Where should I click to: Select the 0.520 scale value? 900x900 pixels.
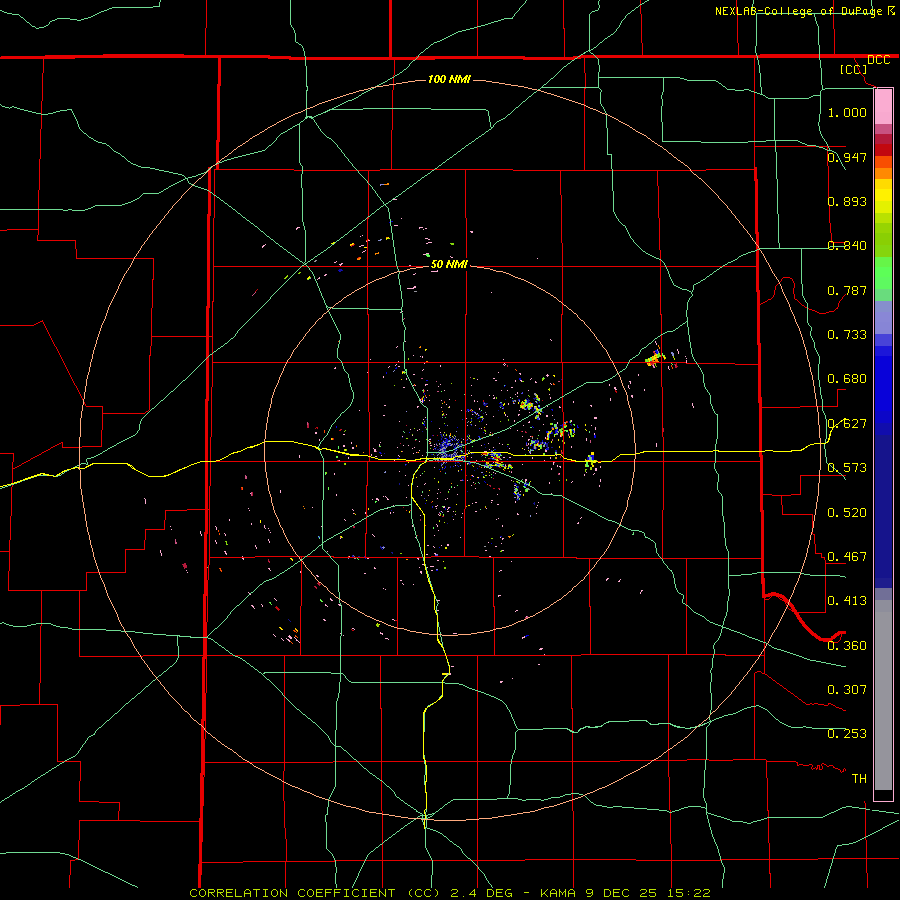847,512
